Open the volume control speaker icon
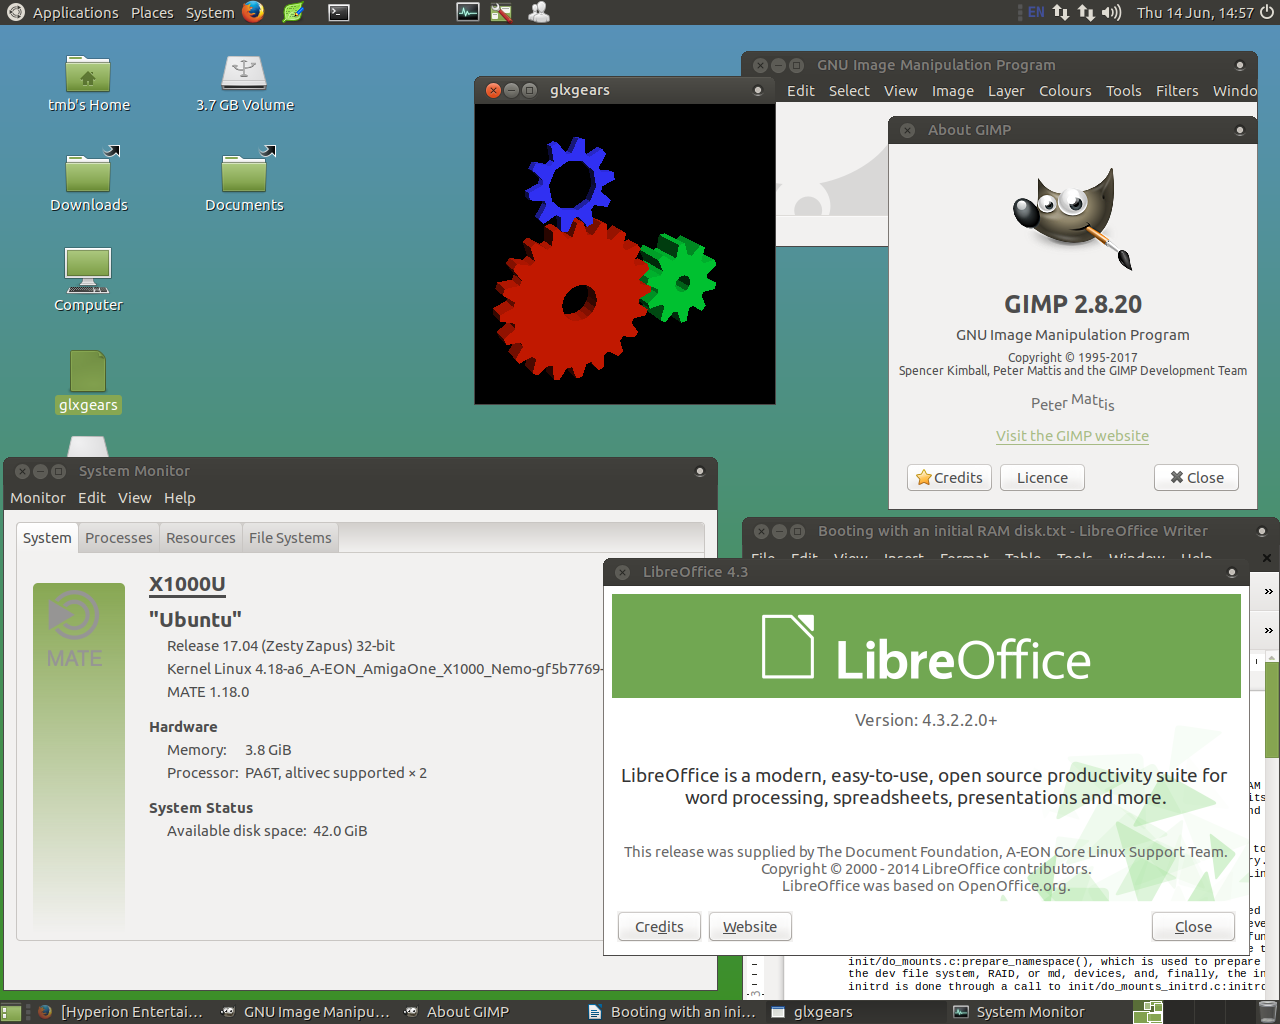1280x1024 pixels. click(1111, 13)
